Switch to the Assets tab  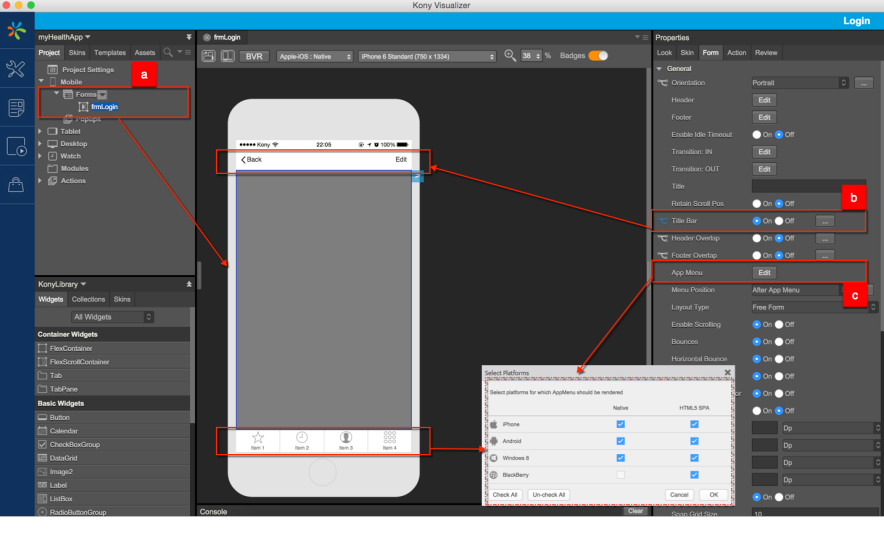(x=145, y=52)
